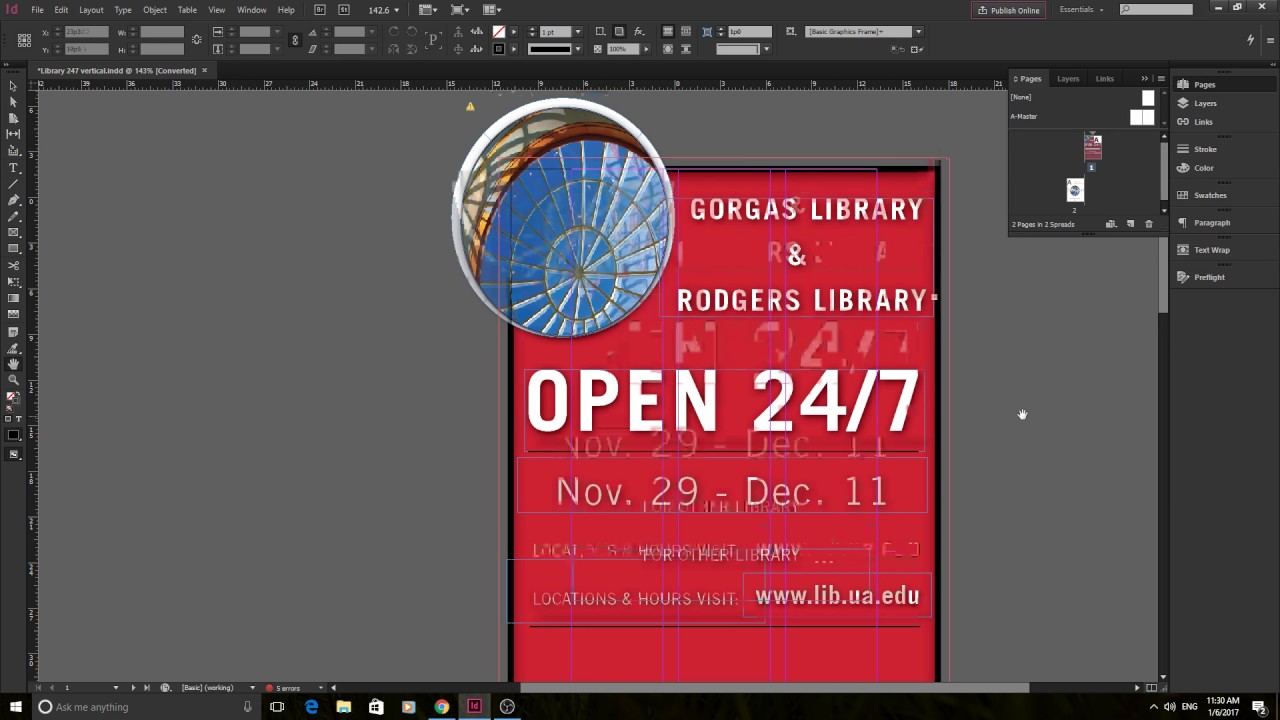The height and width of the screenshot is (720, 1280).
Task: Expand panels with double-arrow in Pages panel
Action: pos(1145,78)
